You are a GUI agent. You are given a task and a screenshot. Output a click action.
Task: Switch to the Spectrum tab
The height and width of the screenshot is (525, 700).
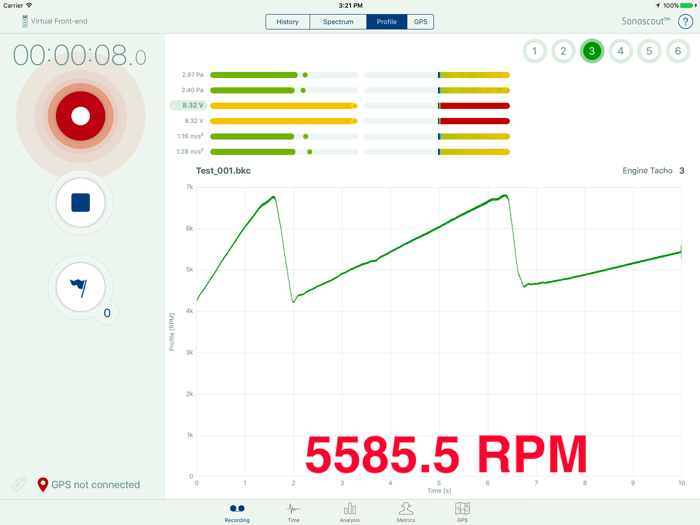338,21
